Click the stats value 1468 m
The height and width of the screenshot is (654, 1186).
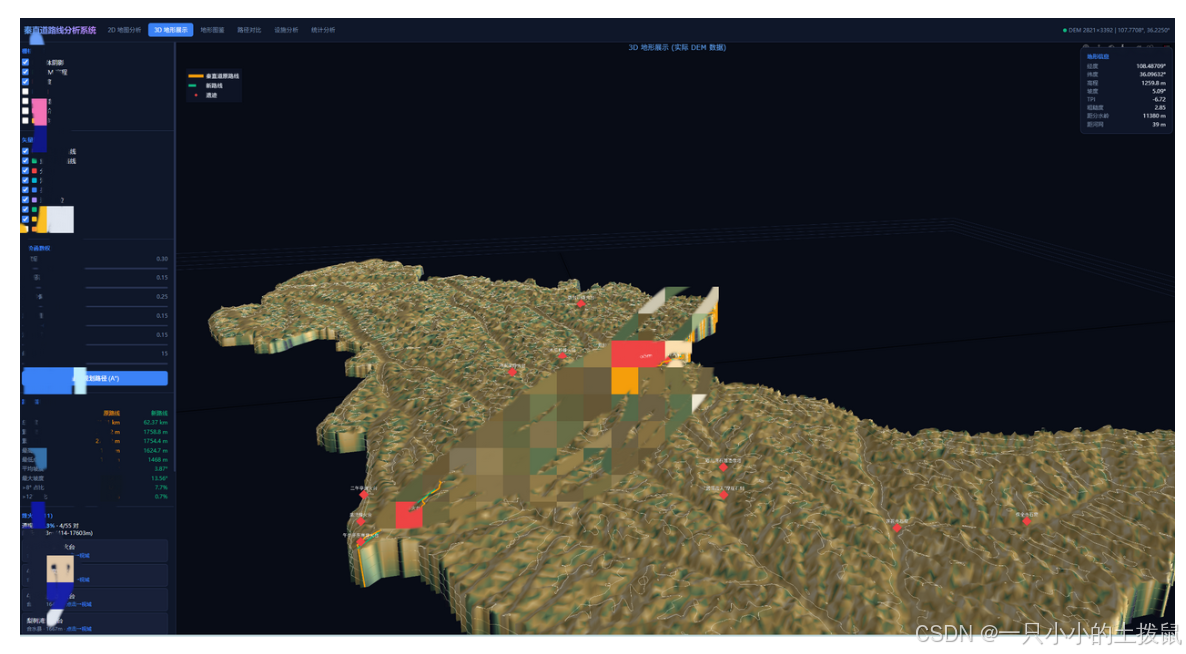click(x=157, y=460)
